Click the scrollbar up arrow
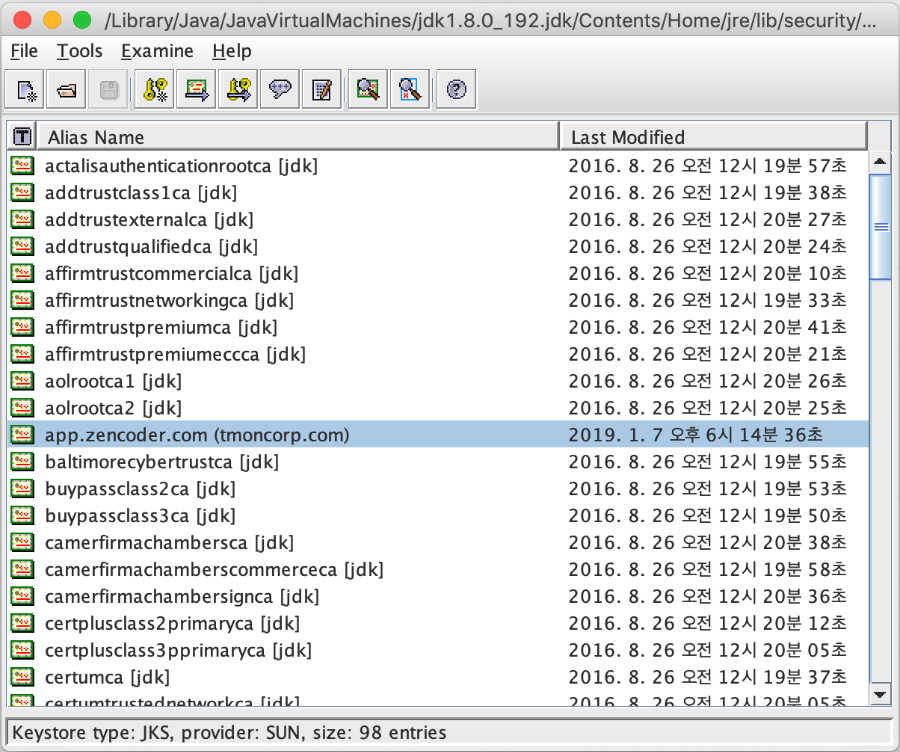This screenshot has height=752, width=900. (x=880, y=161)
